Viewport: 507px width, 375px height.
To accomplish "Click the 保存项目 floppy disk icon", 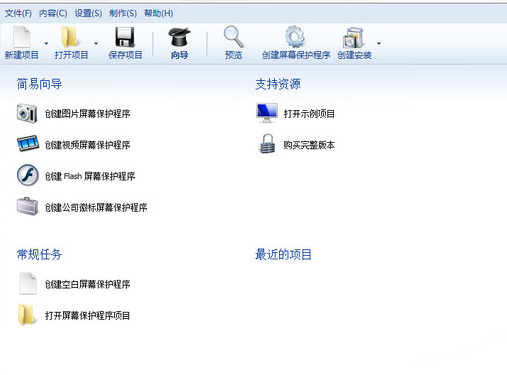I will pos(125,37).
